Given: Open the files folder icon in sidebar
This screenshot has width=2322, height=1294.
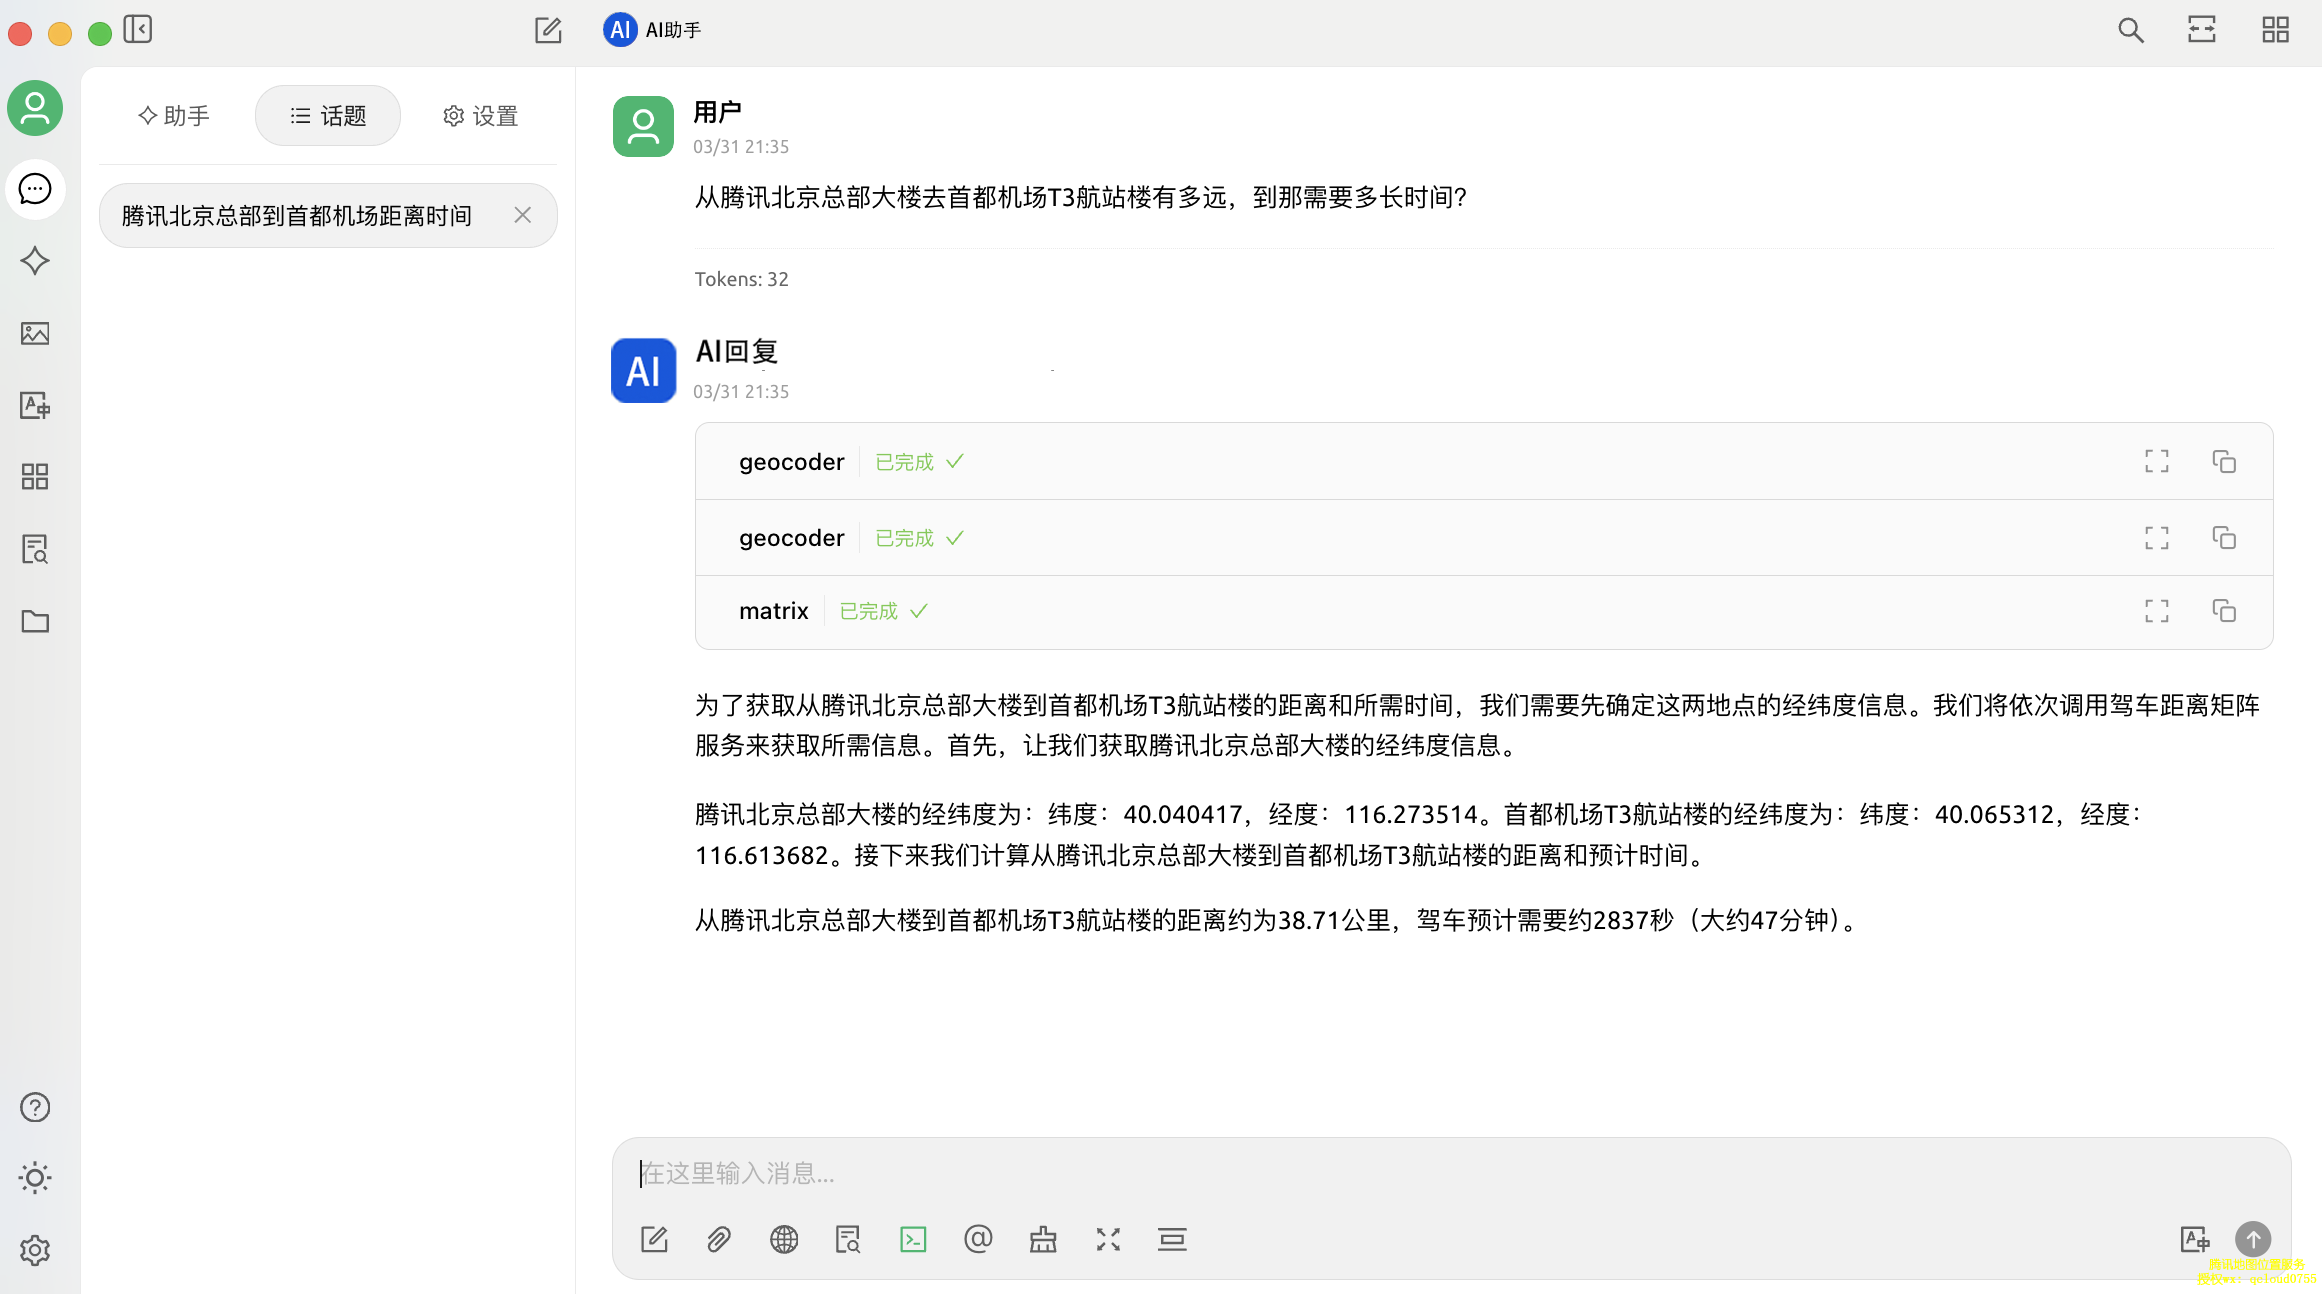Looking at the screenshot, I should [x=35, y=621].
